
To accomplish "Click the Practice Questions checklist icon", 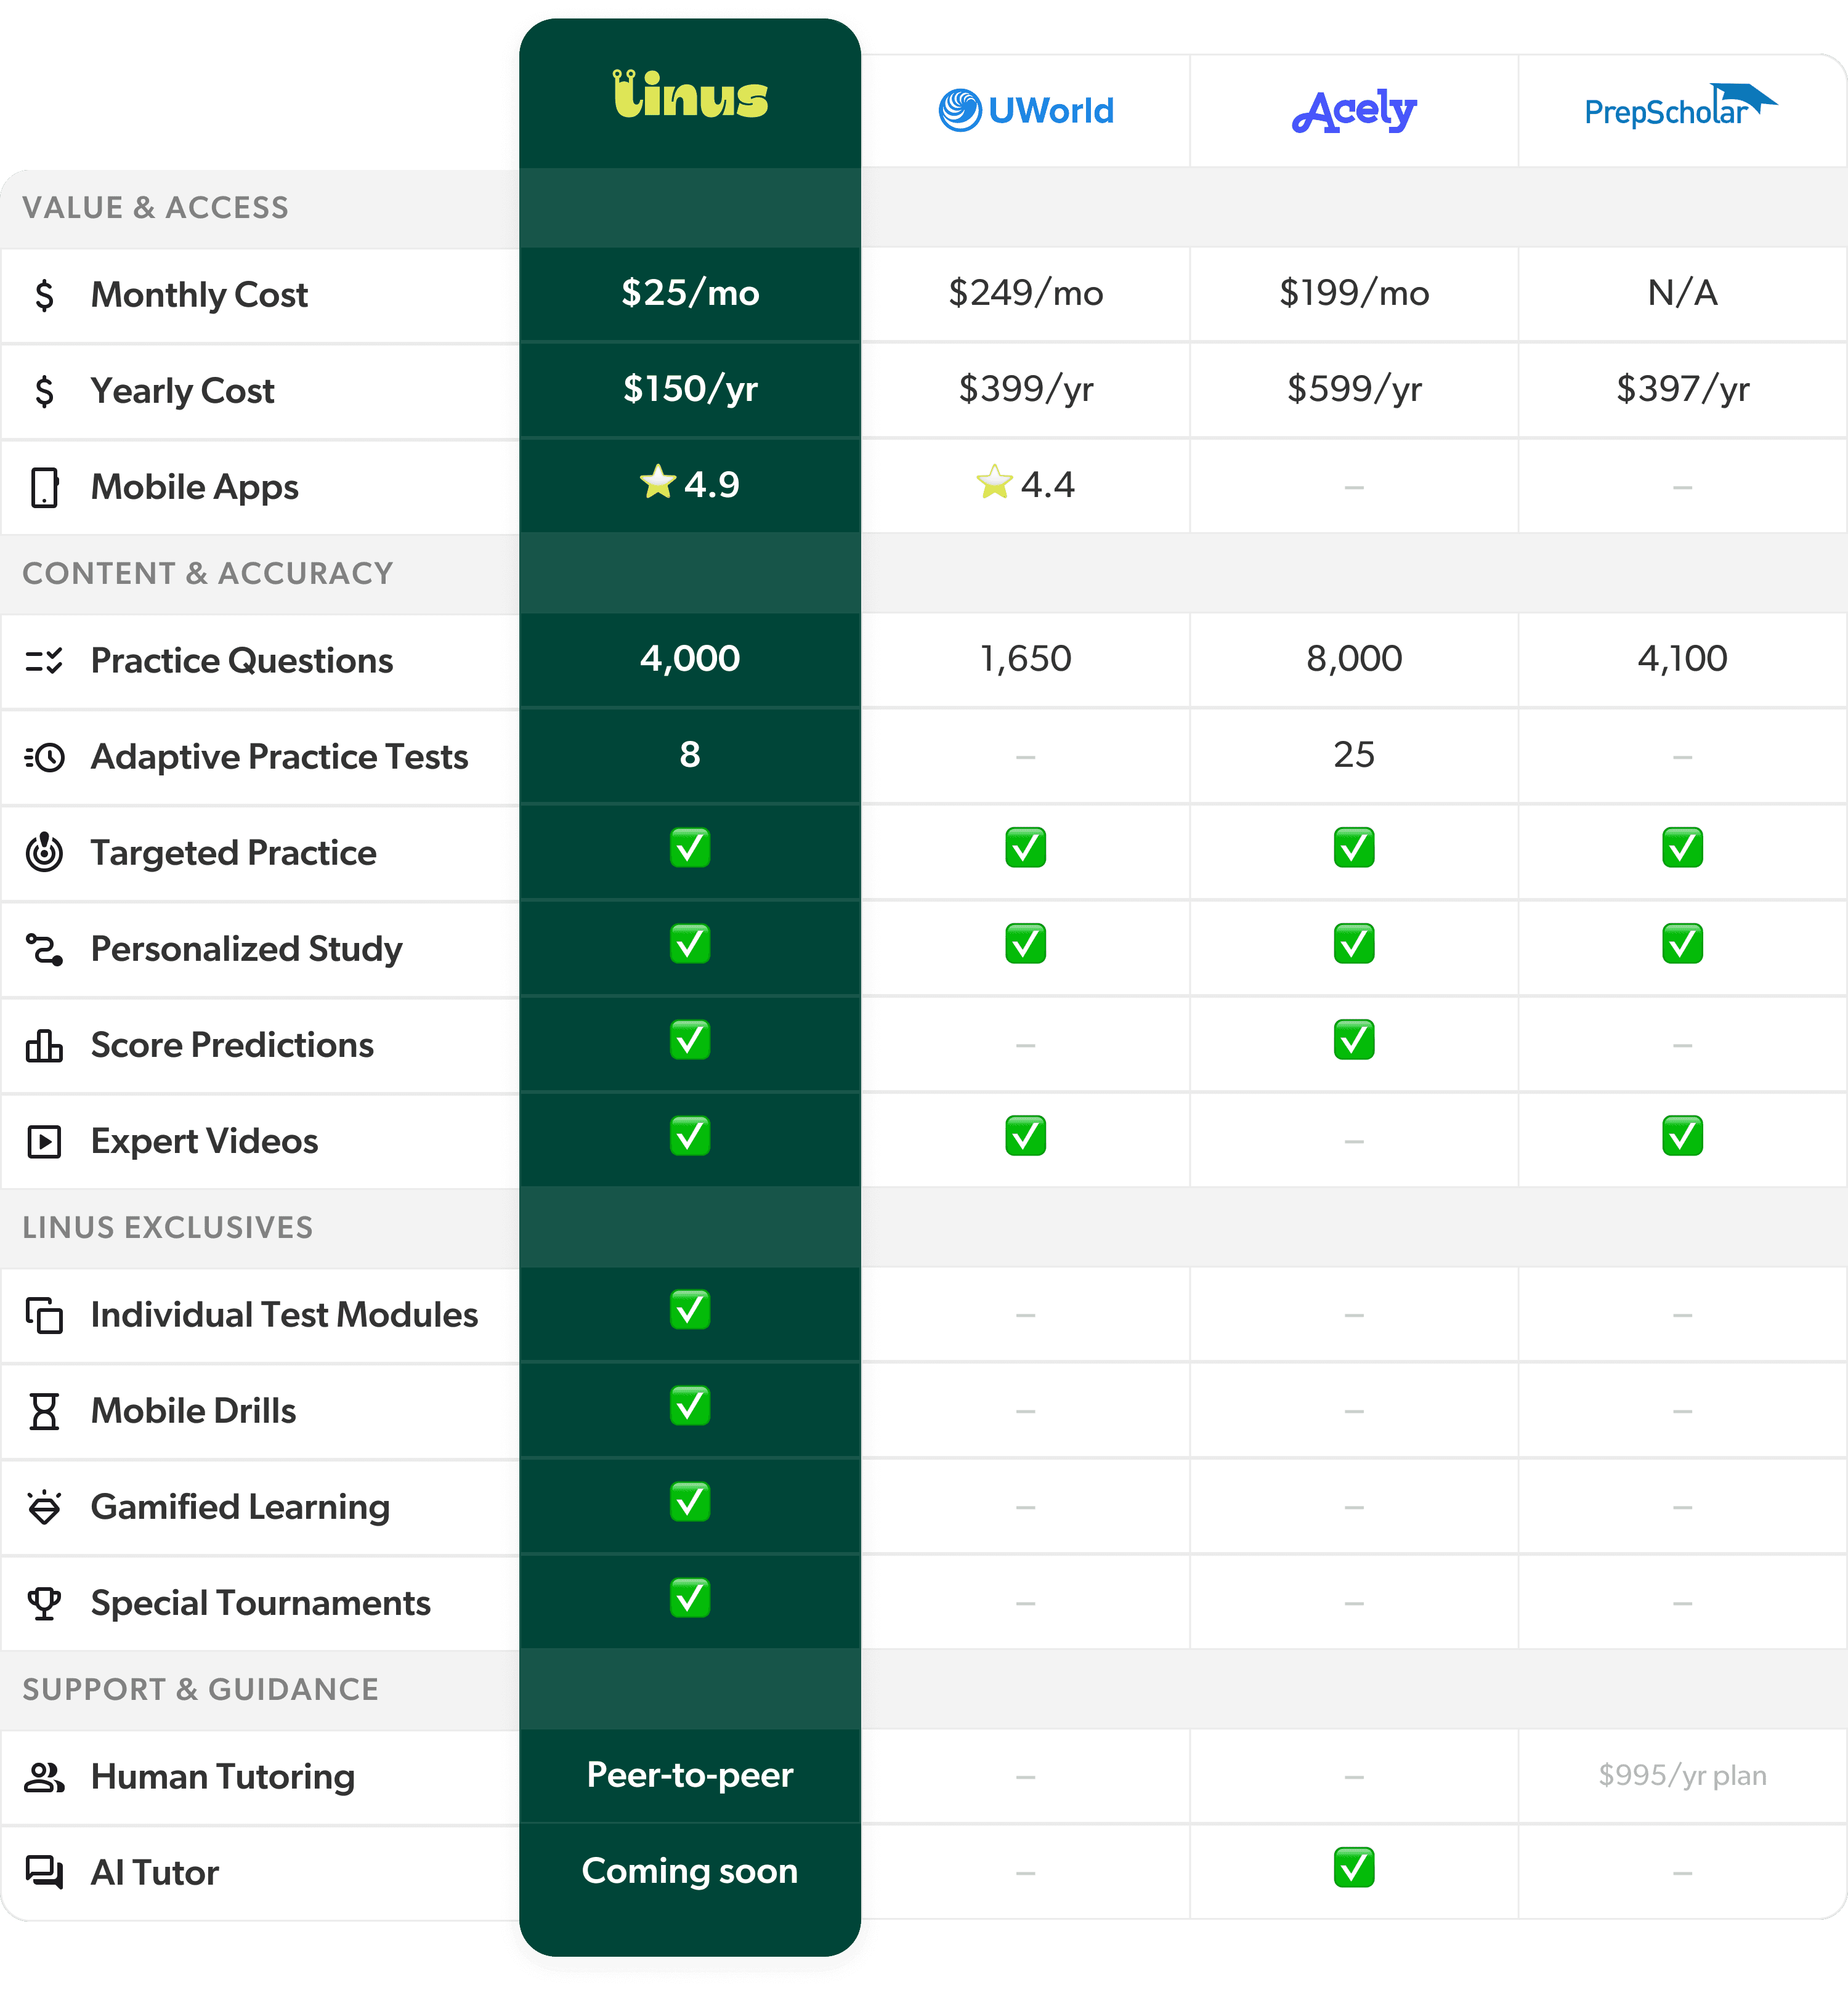I will pos(44,661).
